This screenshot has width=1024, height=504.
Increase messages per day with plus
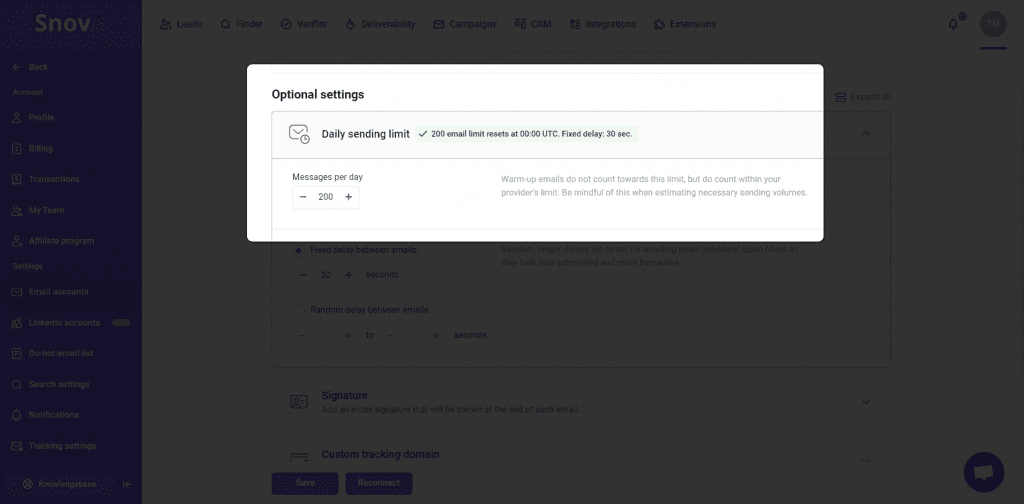click(x=348, y=197)
